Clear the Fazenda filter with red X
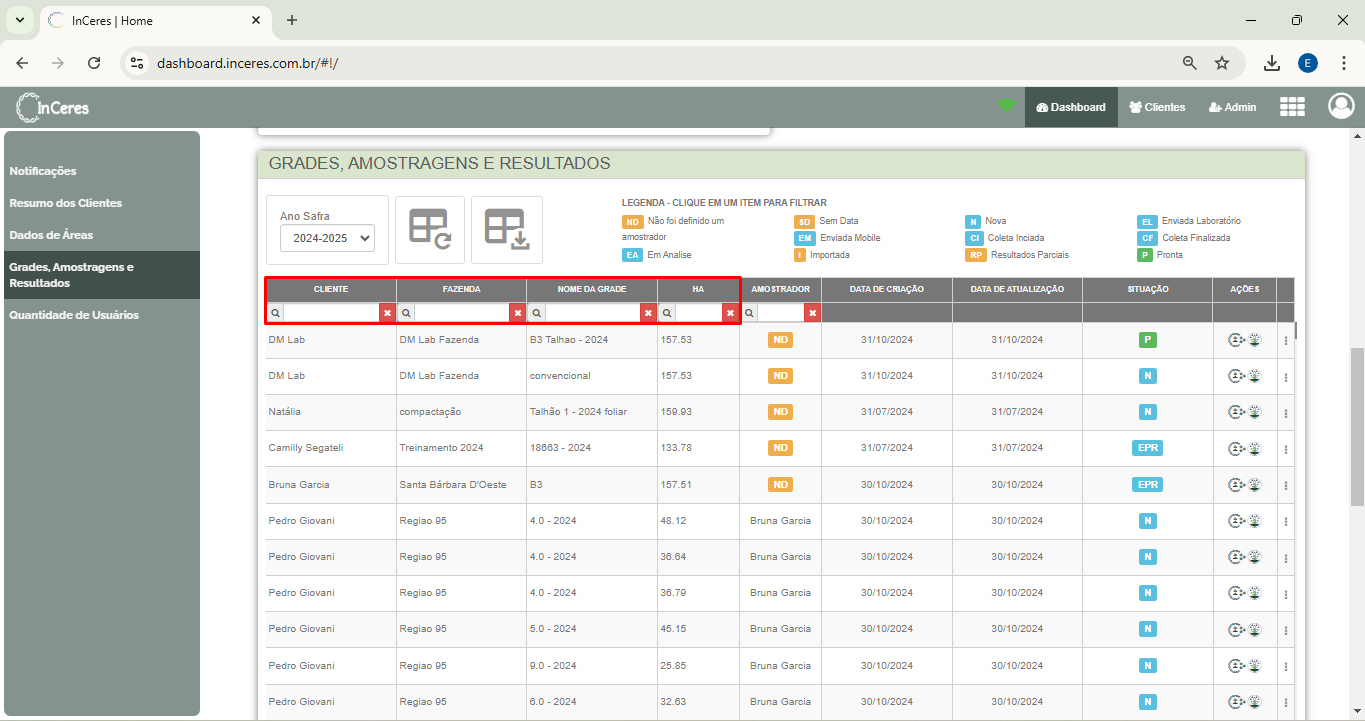The image size is (1365, 721). [518, 313]
